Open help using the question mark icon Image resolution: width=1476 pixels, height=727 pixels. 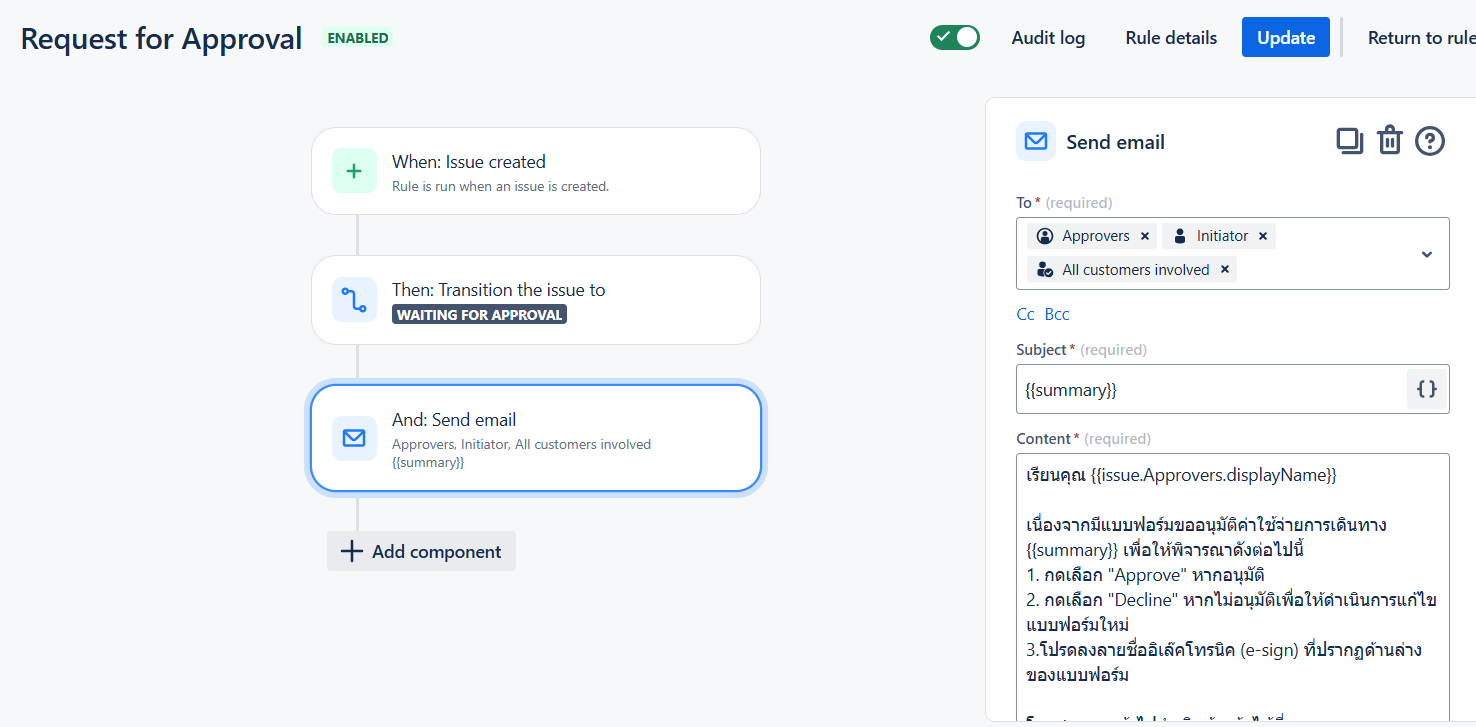pos(1429,141)
